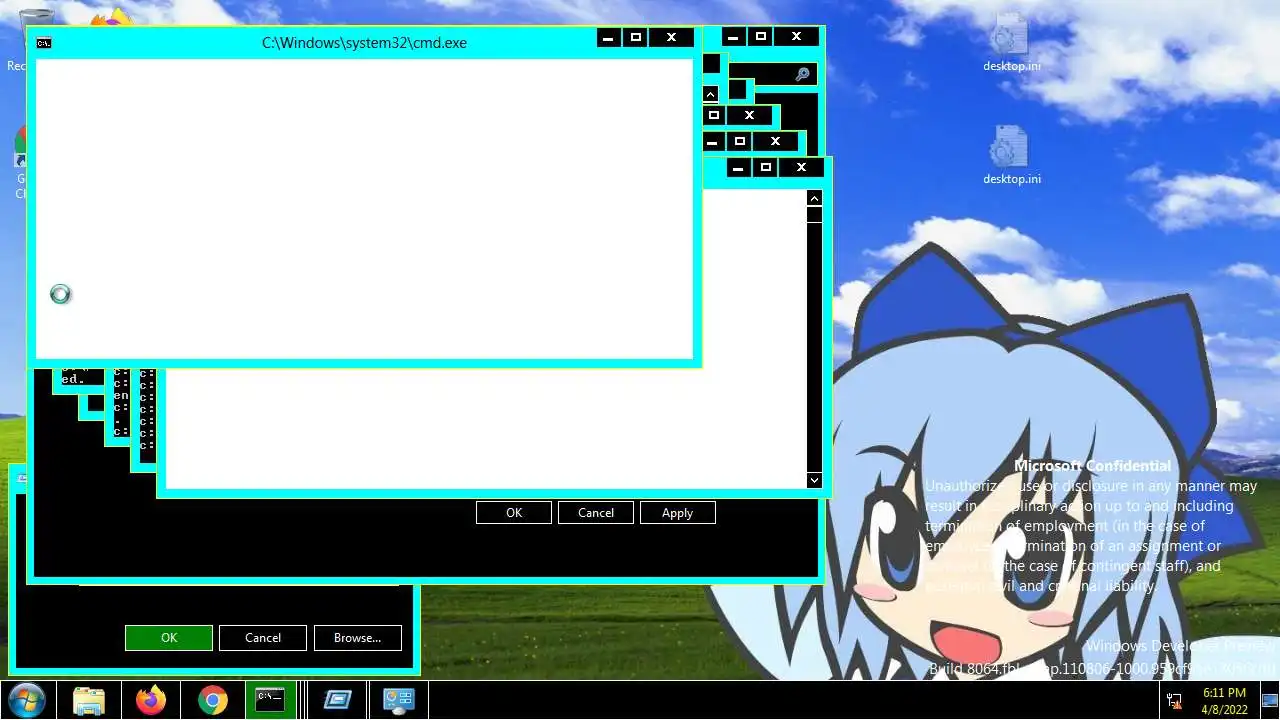The width and height of the screenshot is (1280, 720).
Task: Click the Apply button
Action: [x=677, y=512]
